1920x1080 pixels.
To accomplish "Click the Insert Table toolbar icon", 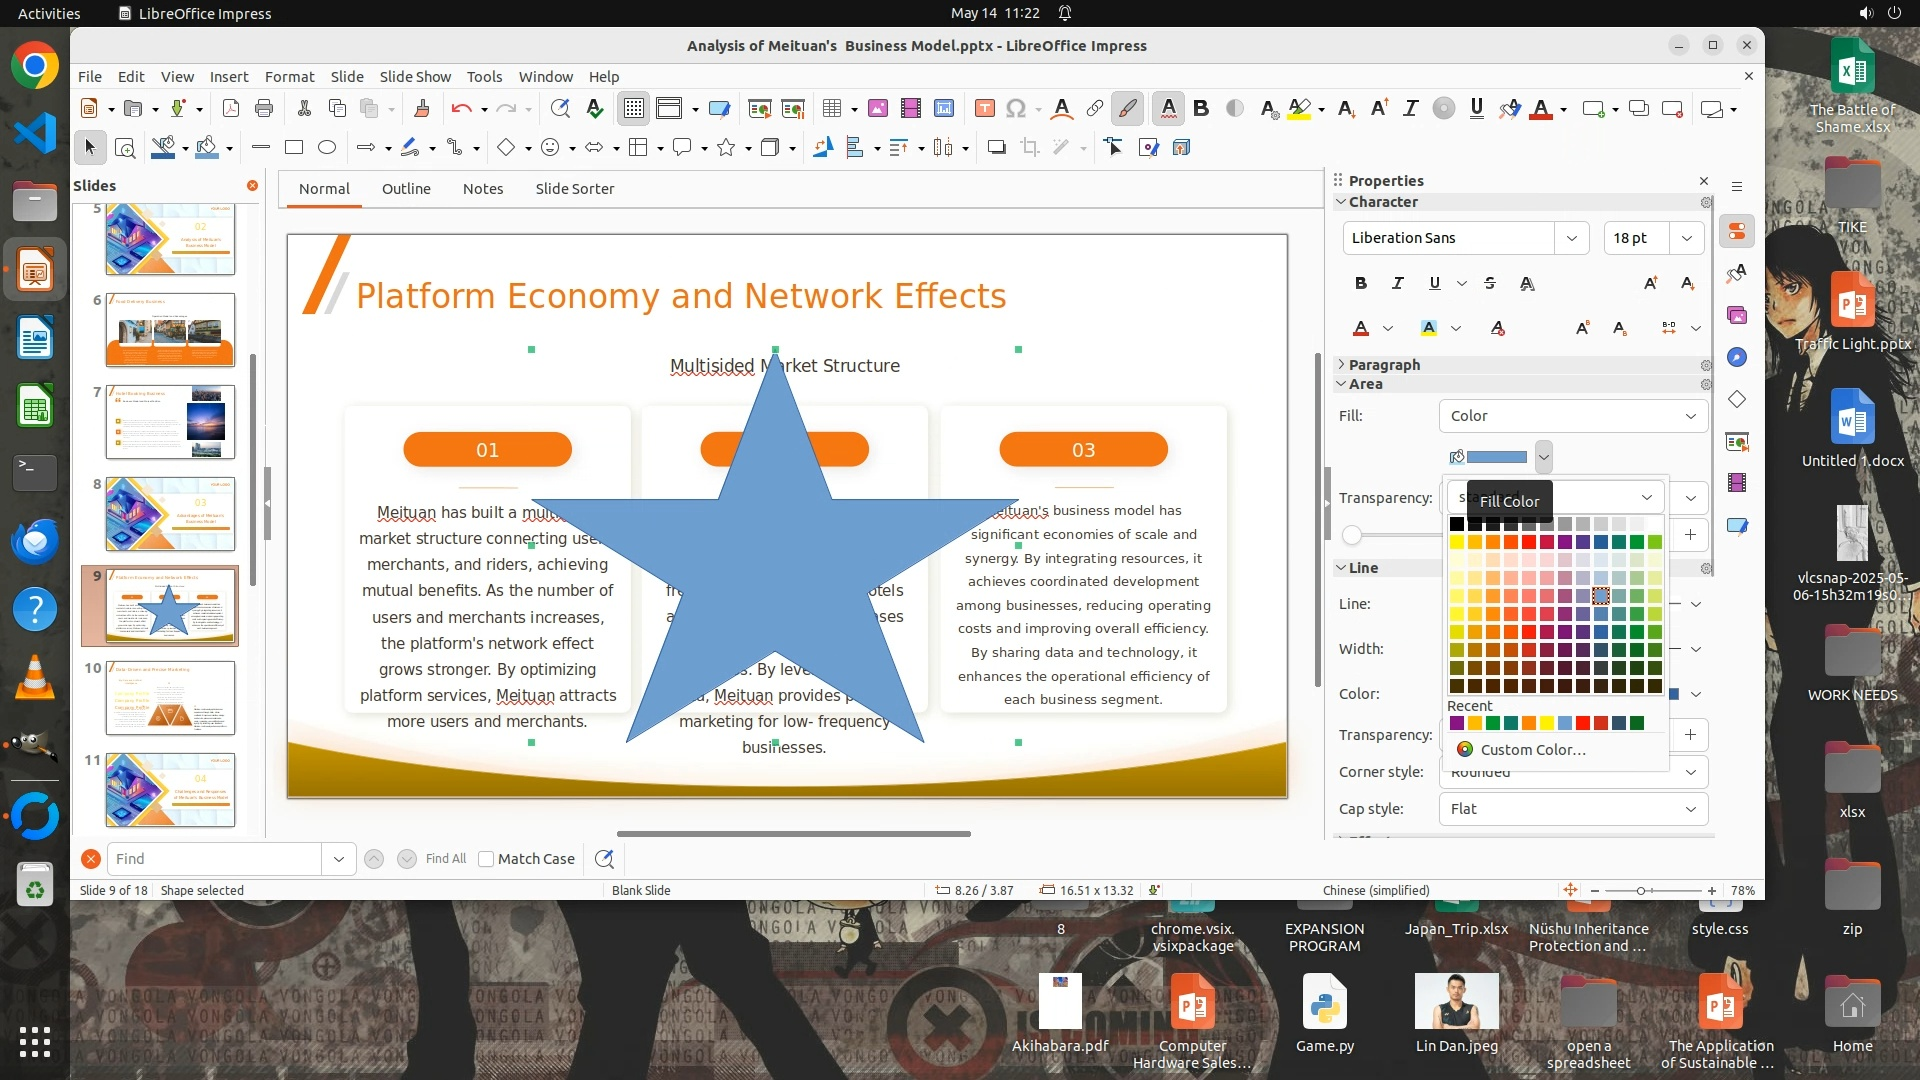I will point(831,109).
